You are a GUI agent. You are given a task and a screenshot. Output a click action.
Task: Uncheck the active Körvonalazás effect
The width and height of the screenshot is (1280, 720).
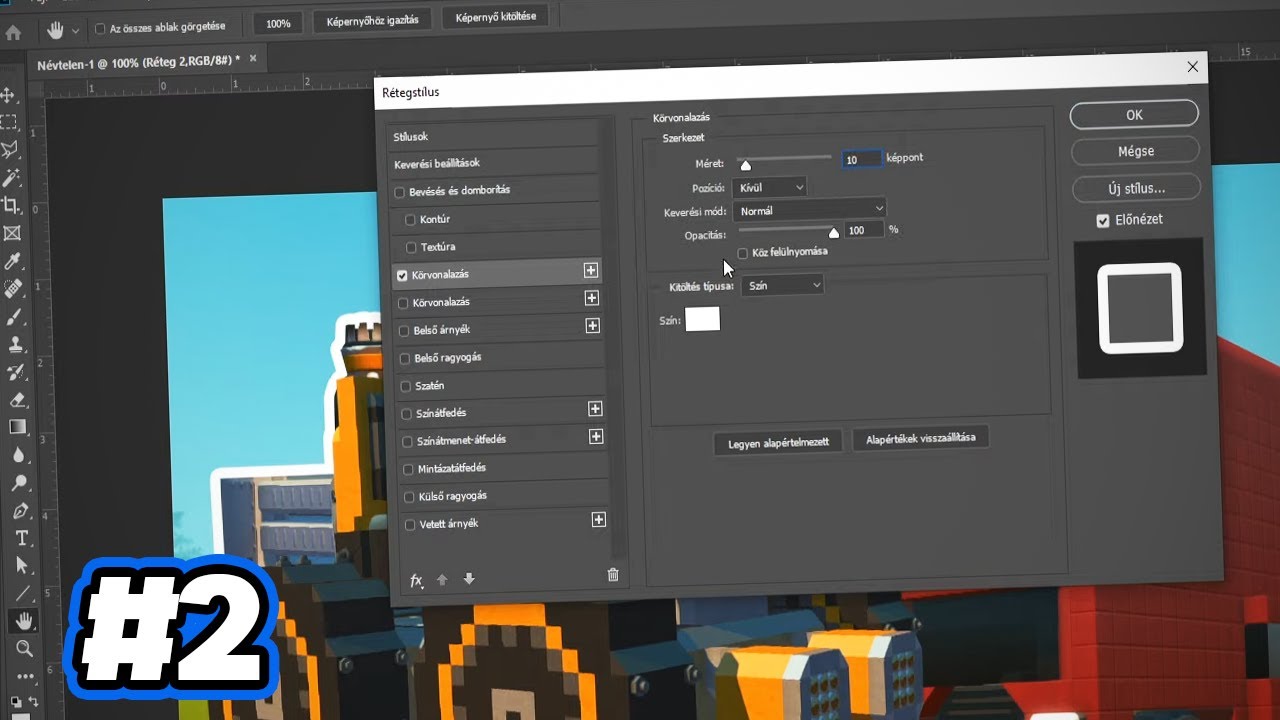402,275
